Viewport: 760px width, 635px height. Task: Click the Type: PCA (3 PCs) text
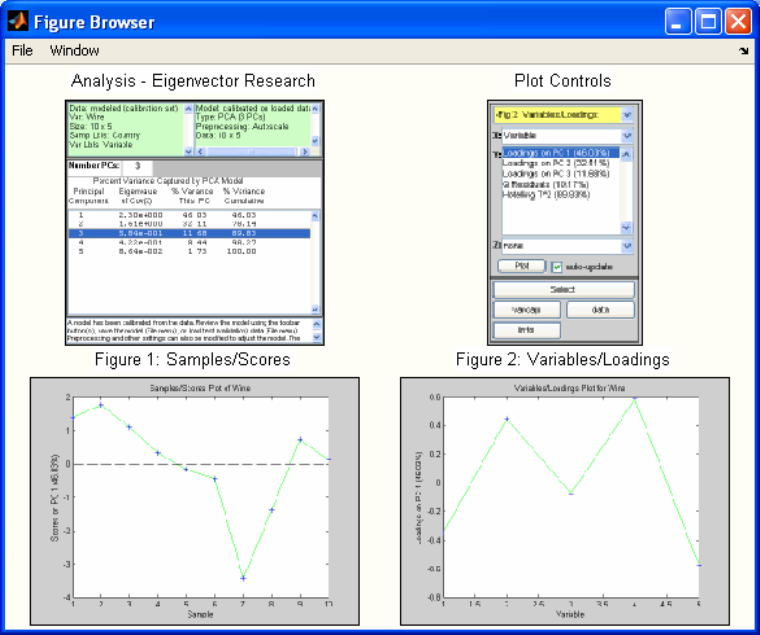[x=230, y=117]
